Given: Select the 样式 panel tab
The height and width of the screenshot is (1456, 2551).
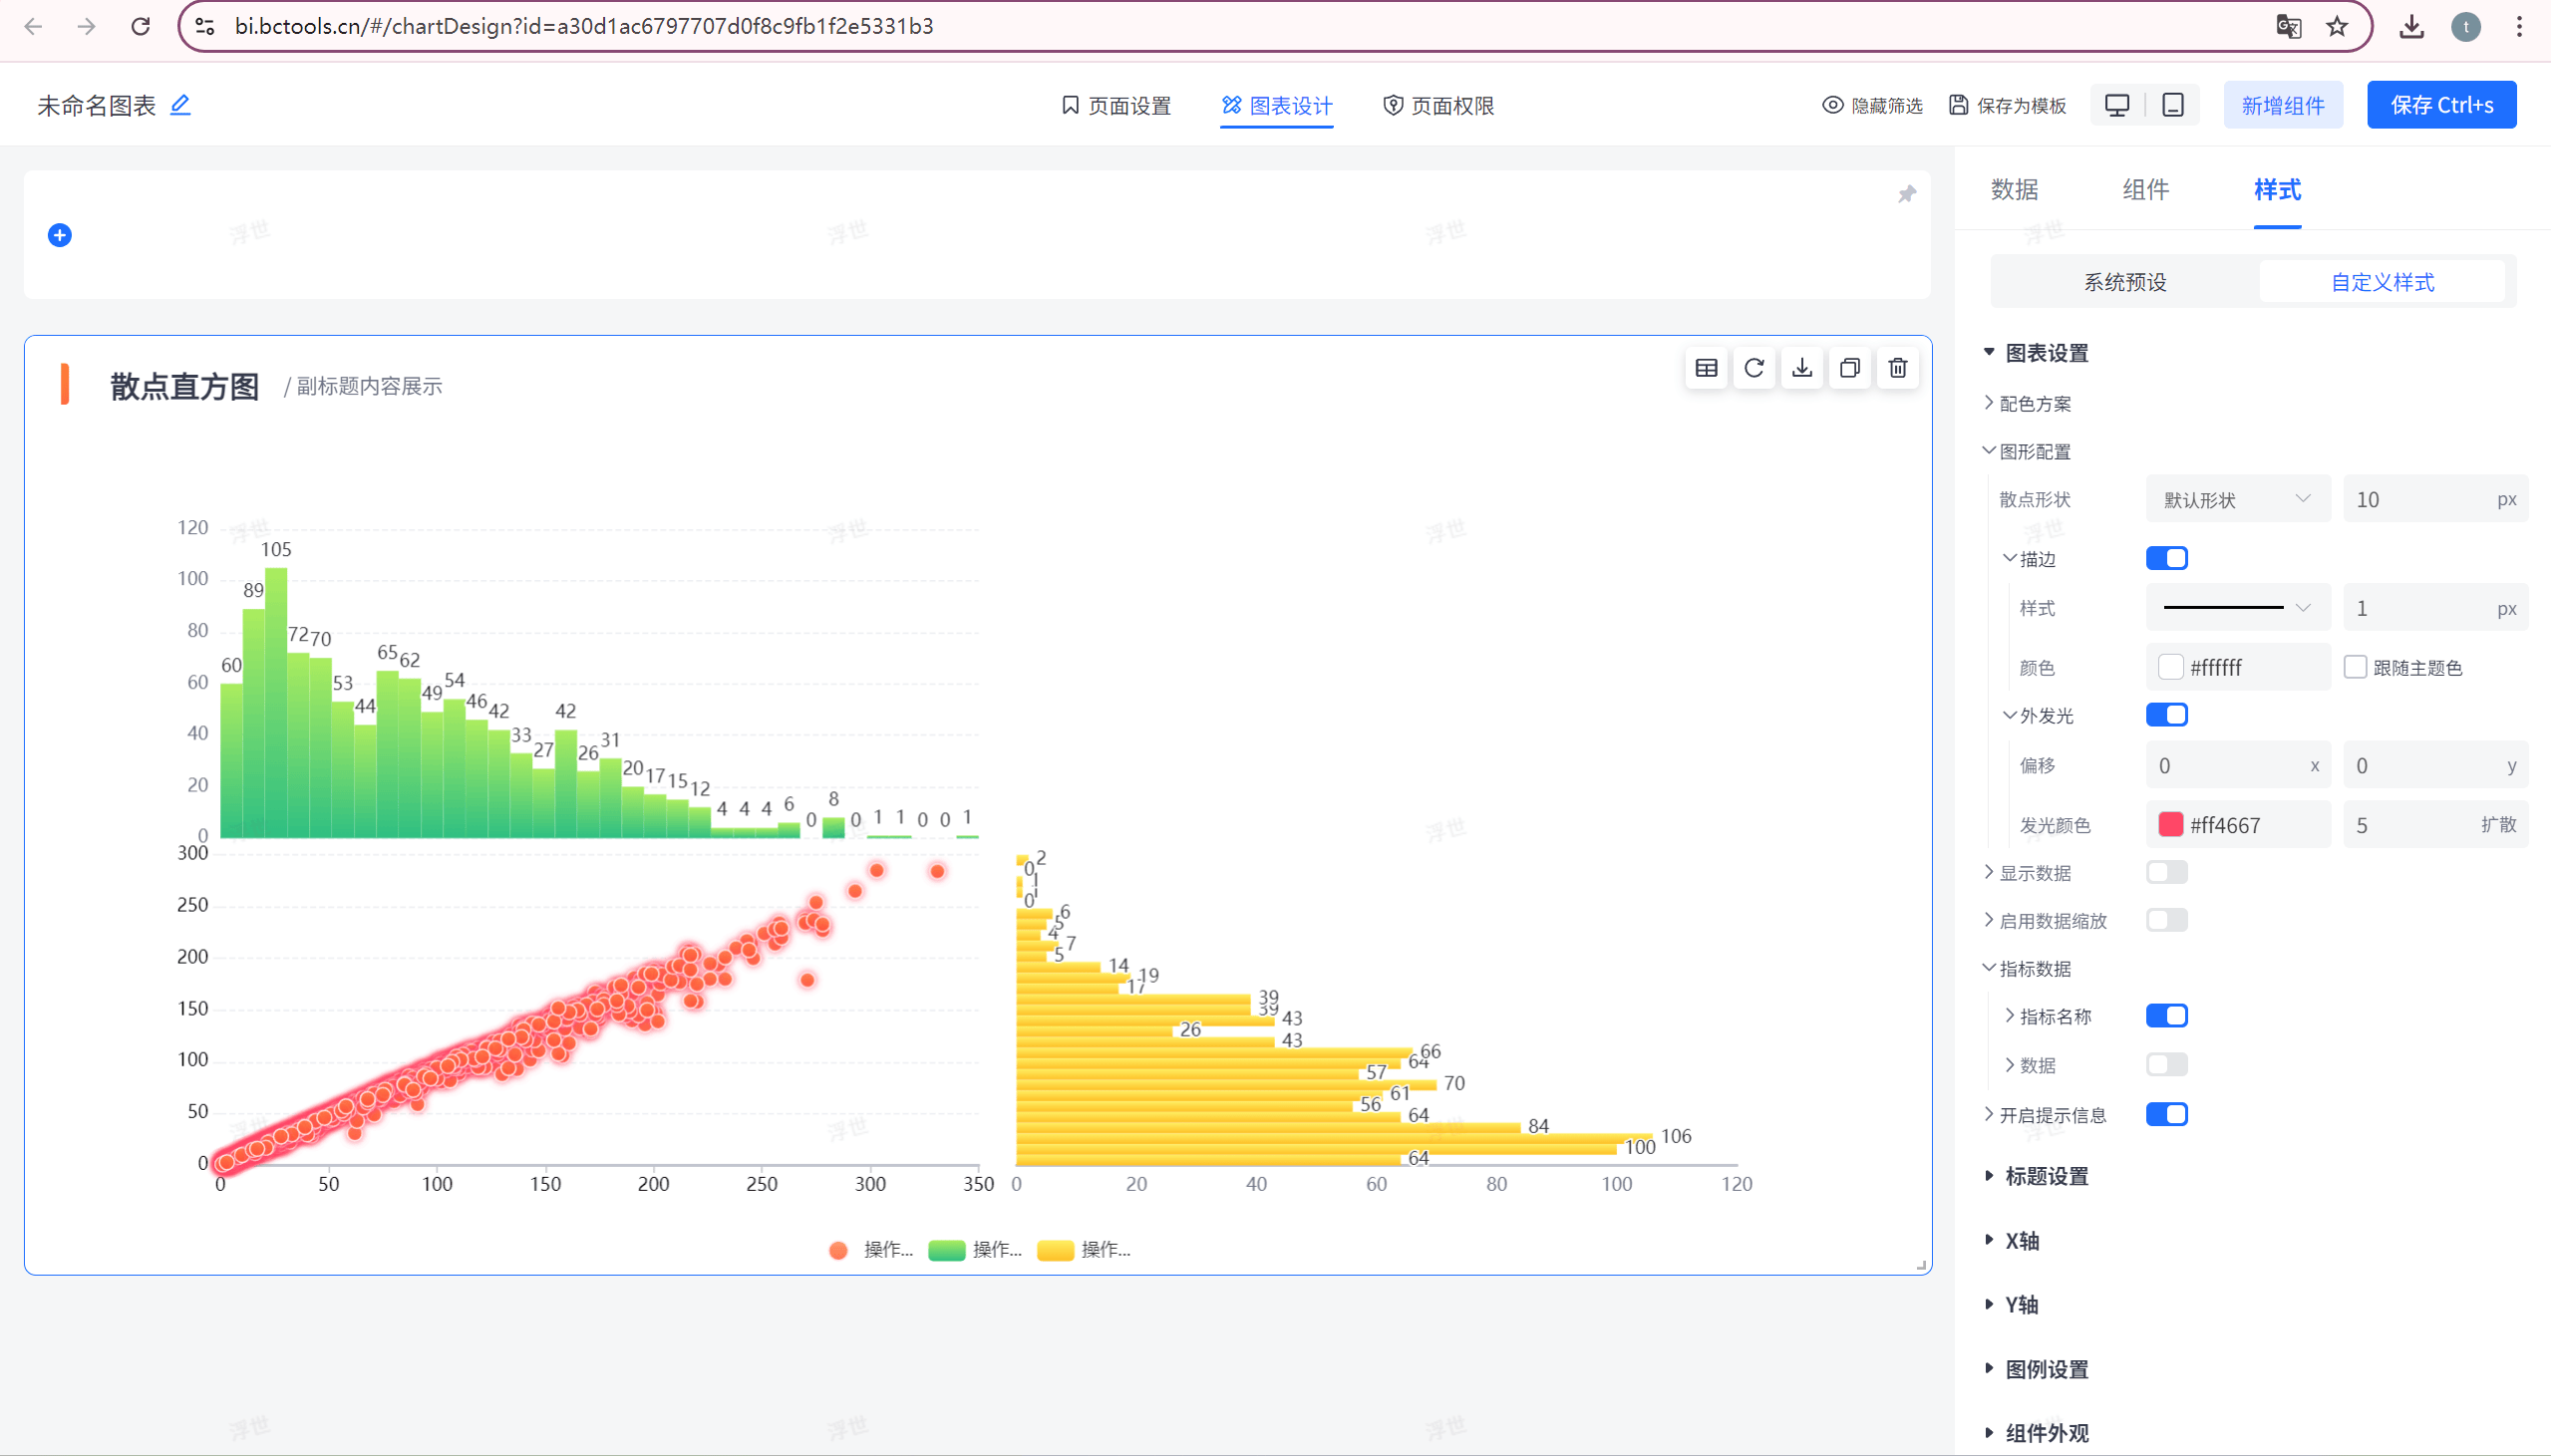Looking at the screenshot, I should click(x=2278, y=189).
